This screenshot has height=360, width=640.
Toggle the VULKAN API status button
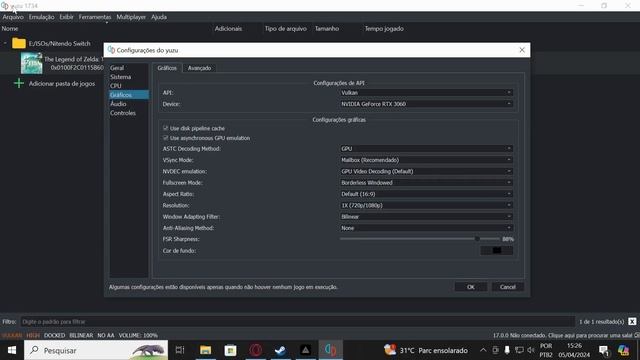click(12, 335)
